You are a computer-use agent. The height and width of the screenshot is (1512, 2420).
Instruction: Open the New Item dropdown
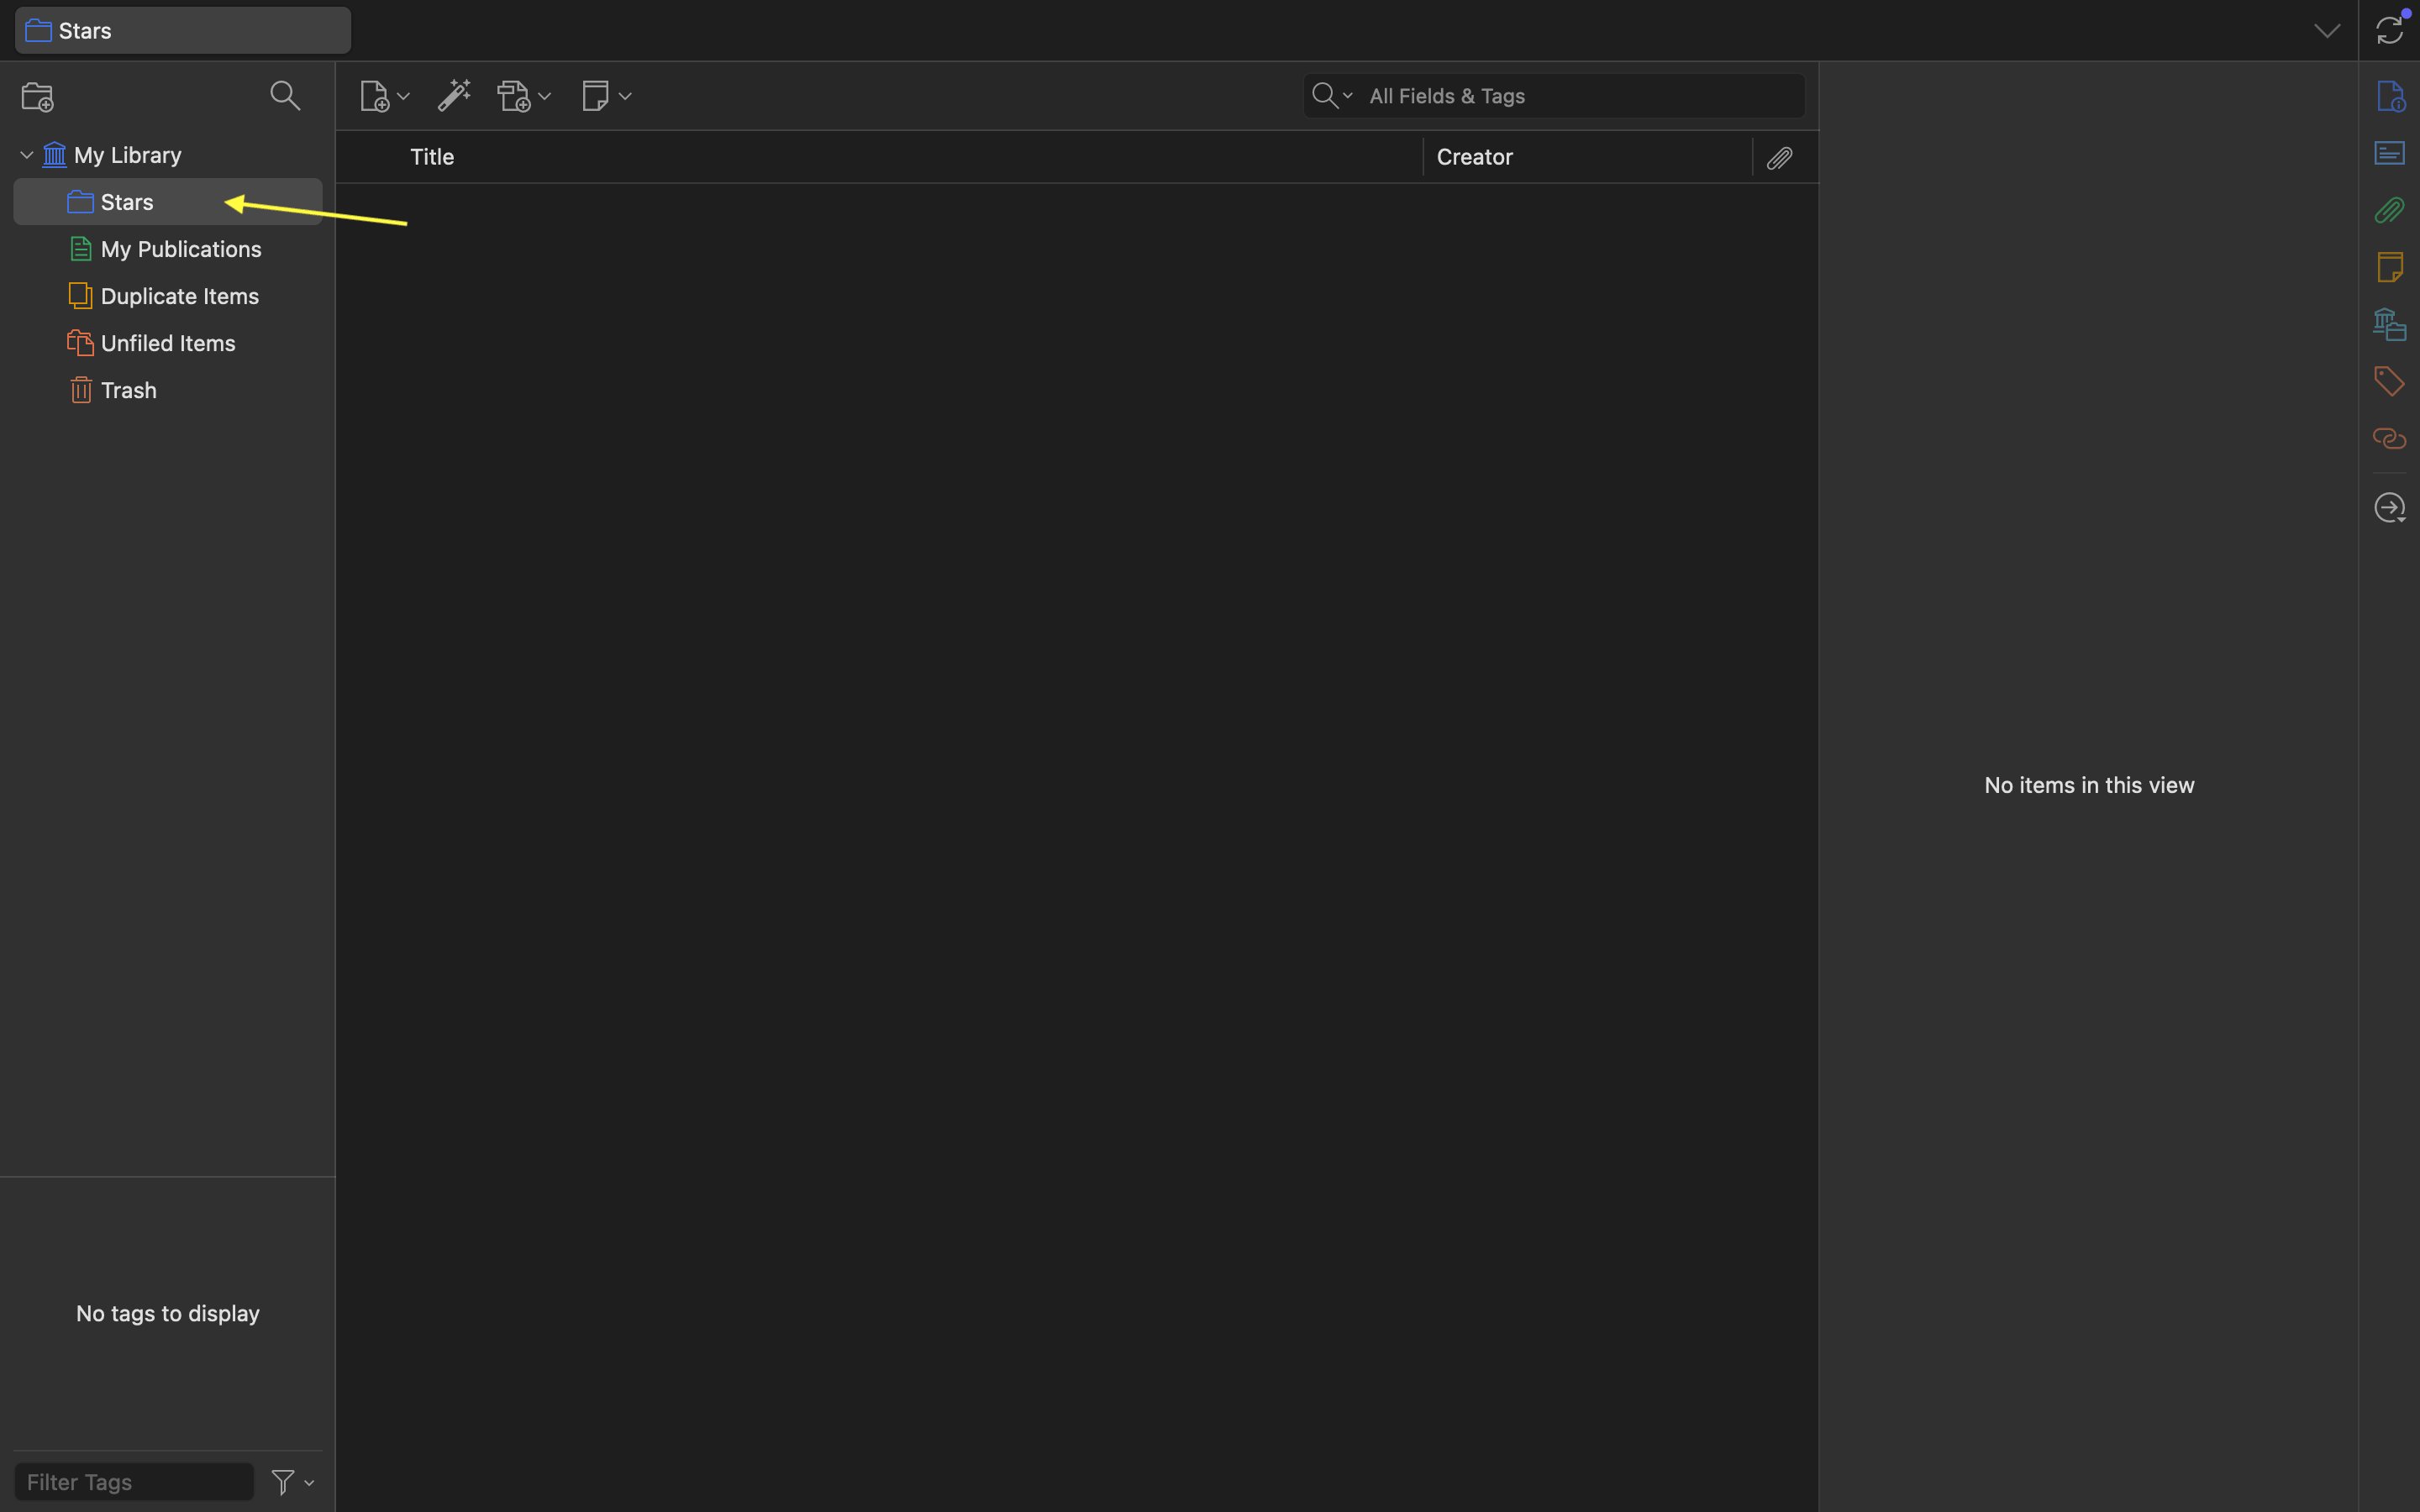click(384, 97)
